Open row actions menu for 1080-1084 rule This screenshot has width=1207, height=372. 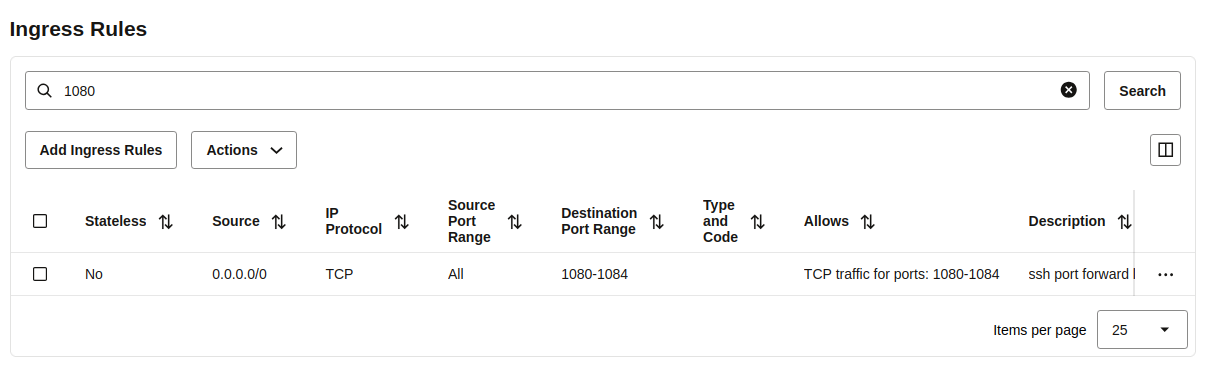click(x=1165, y=274)
